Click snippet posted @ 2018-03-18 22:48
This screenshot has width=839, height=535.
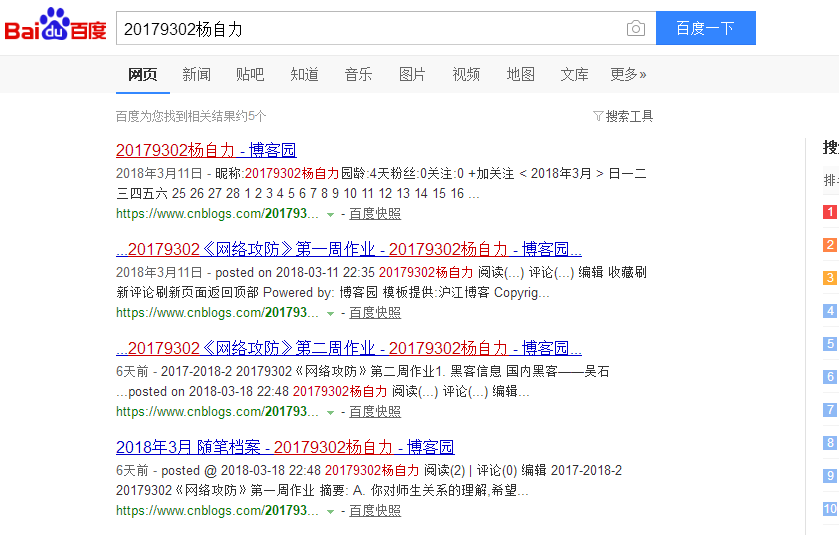[x=241, y=470]
